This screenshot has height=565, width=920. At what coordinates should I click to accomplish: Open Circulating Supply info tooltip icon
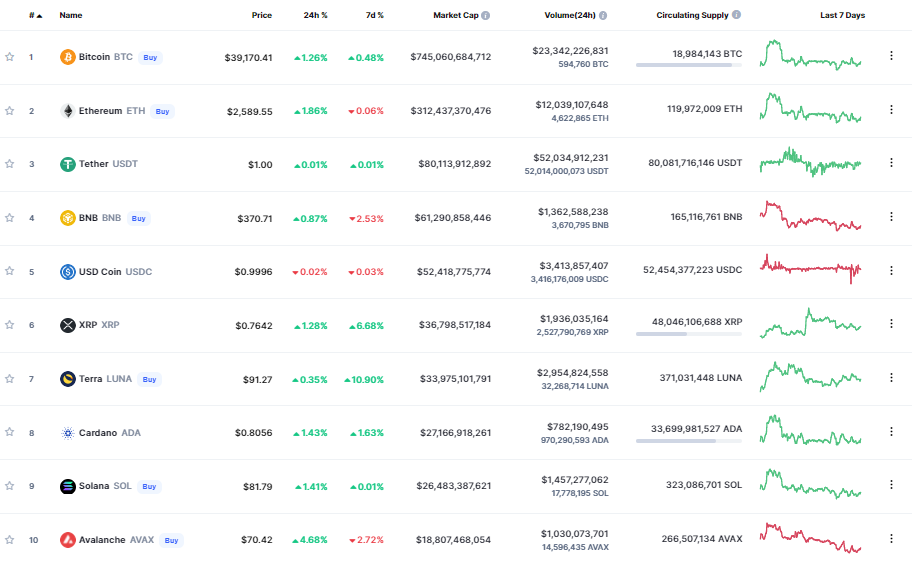click(x=736, y=15)
